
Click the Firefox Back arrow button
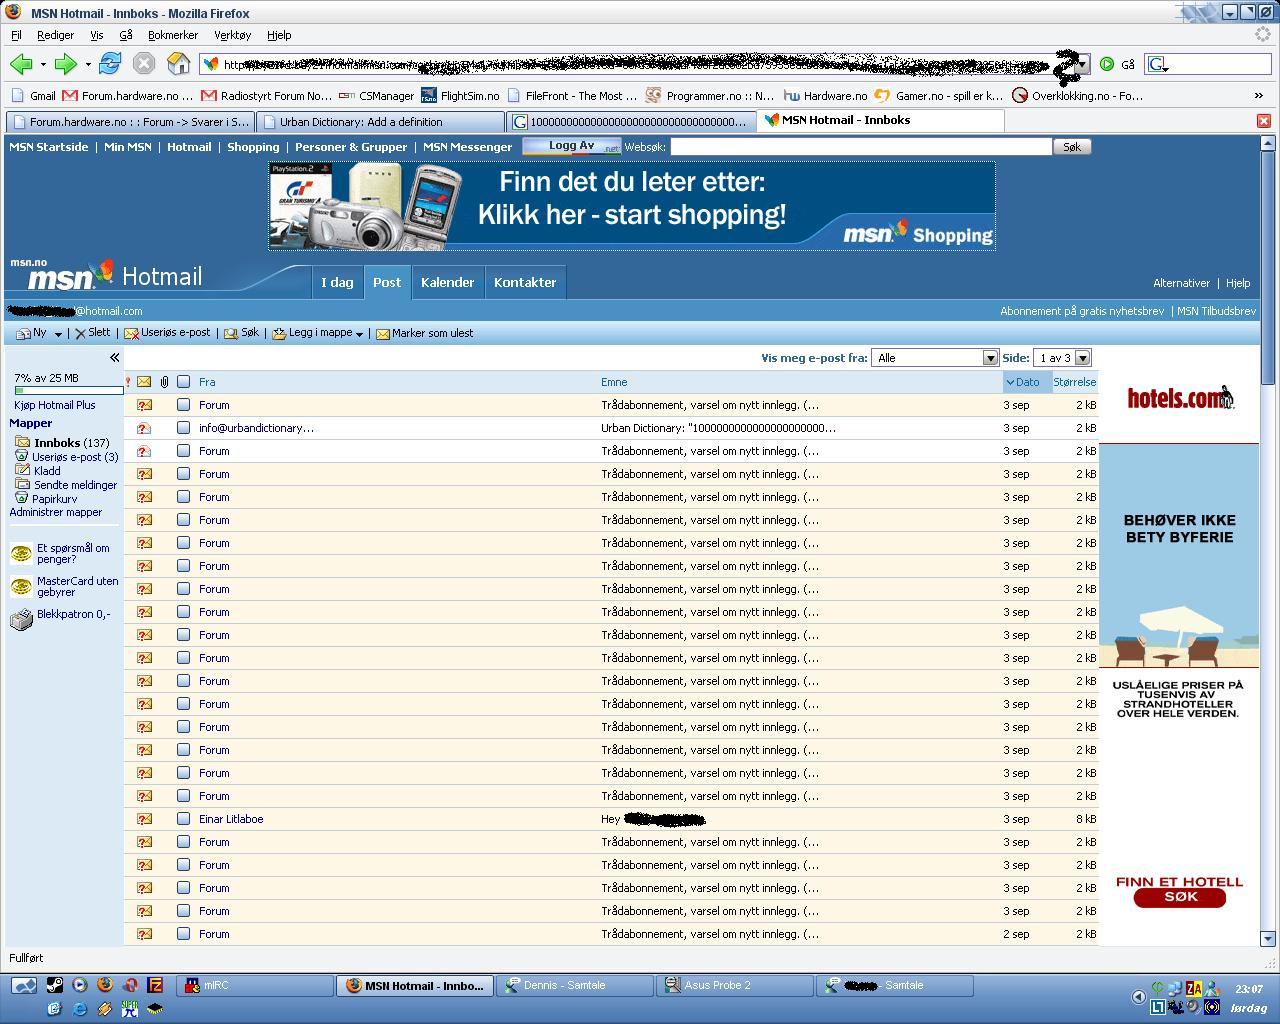(x=20, y=64)
